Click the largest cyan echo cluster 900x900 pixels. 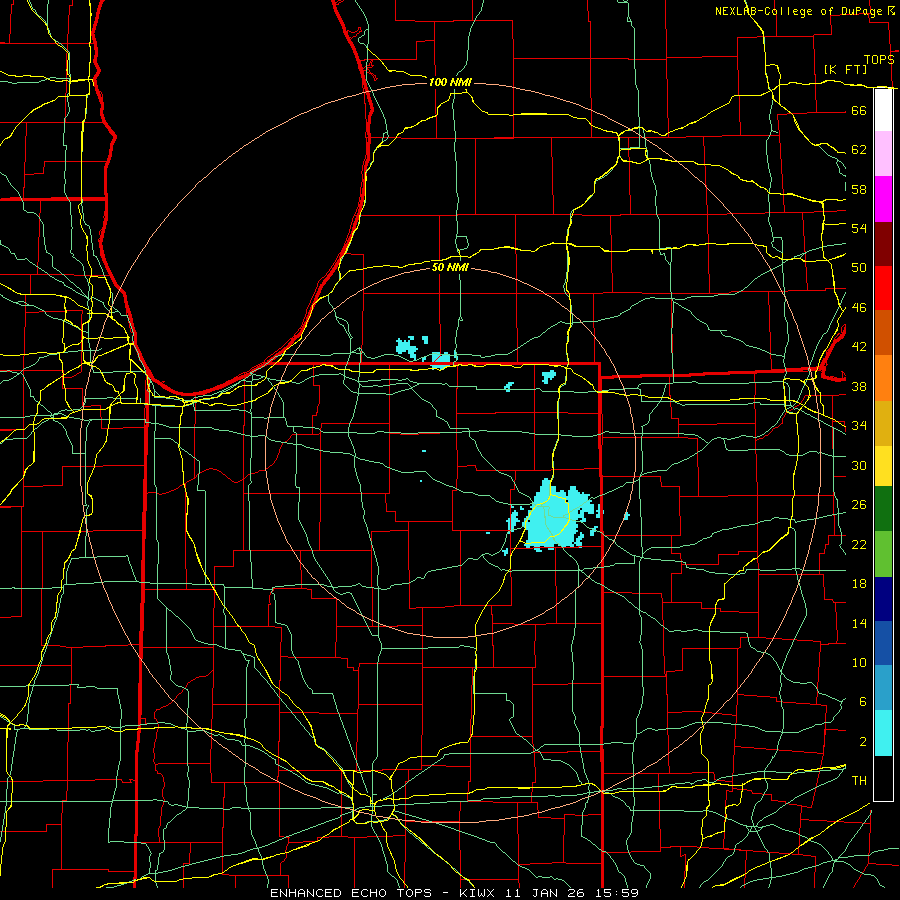click(552, 515)
